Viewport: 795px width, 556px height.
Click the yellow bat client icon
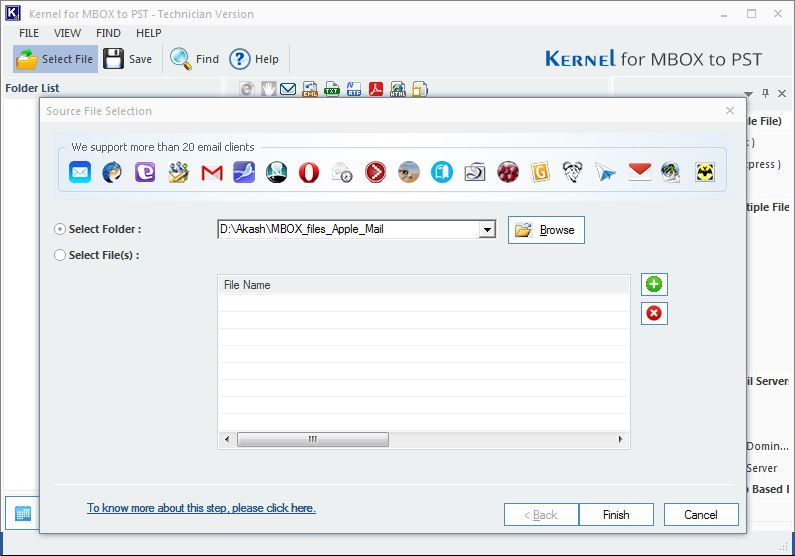(x=705, y=172)
